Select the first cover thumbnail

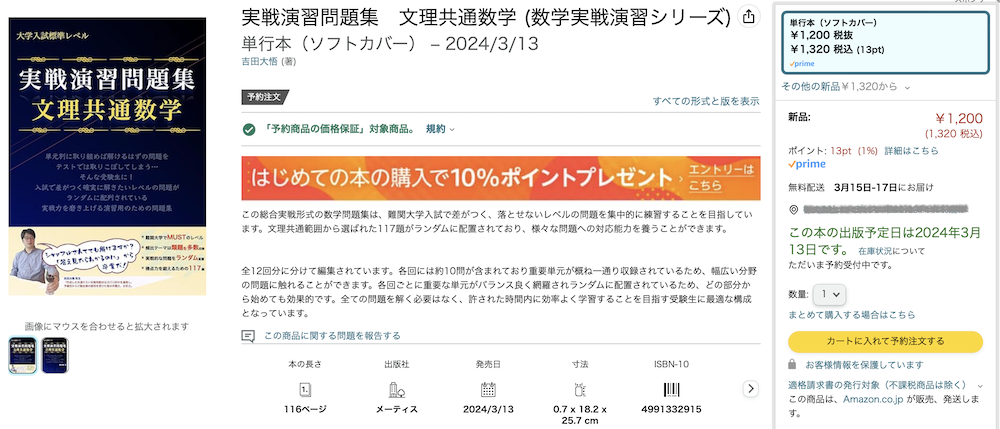[22, 355]
